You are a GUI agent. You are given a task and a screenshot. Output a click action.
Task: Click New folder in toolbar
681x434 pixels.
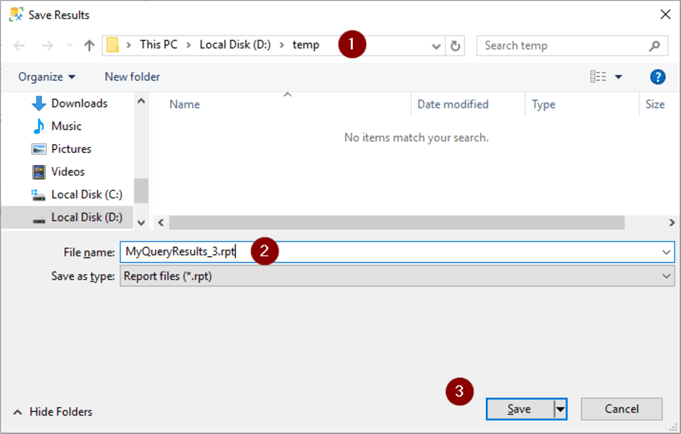point(132,77)
